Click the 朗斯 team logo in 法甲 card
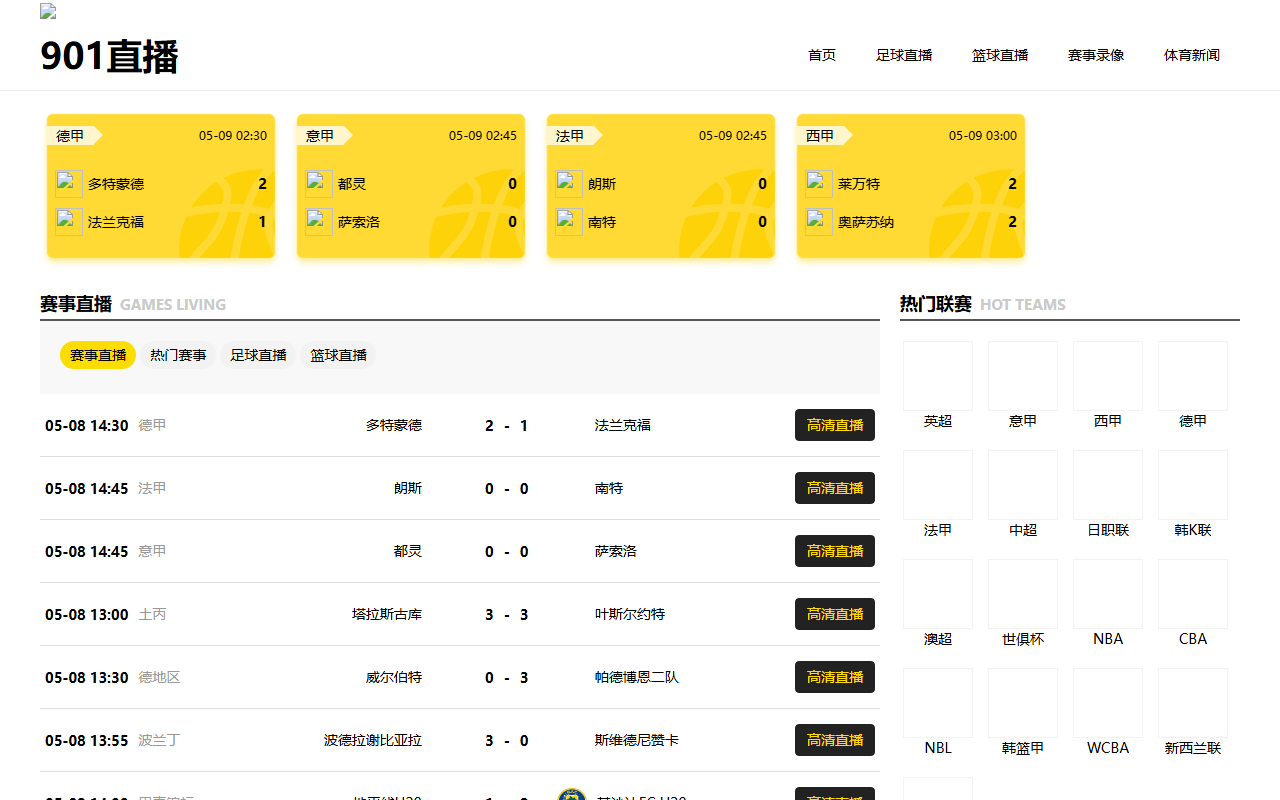The width and height of the screenshot is (1280, 800). [569, 184]
